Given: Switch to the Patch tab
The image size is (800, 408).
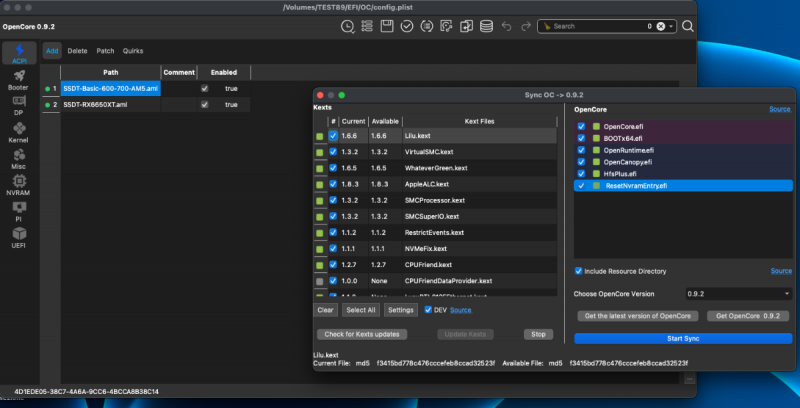Looking at the screenshot, I should pos(105,50).
